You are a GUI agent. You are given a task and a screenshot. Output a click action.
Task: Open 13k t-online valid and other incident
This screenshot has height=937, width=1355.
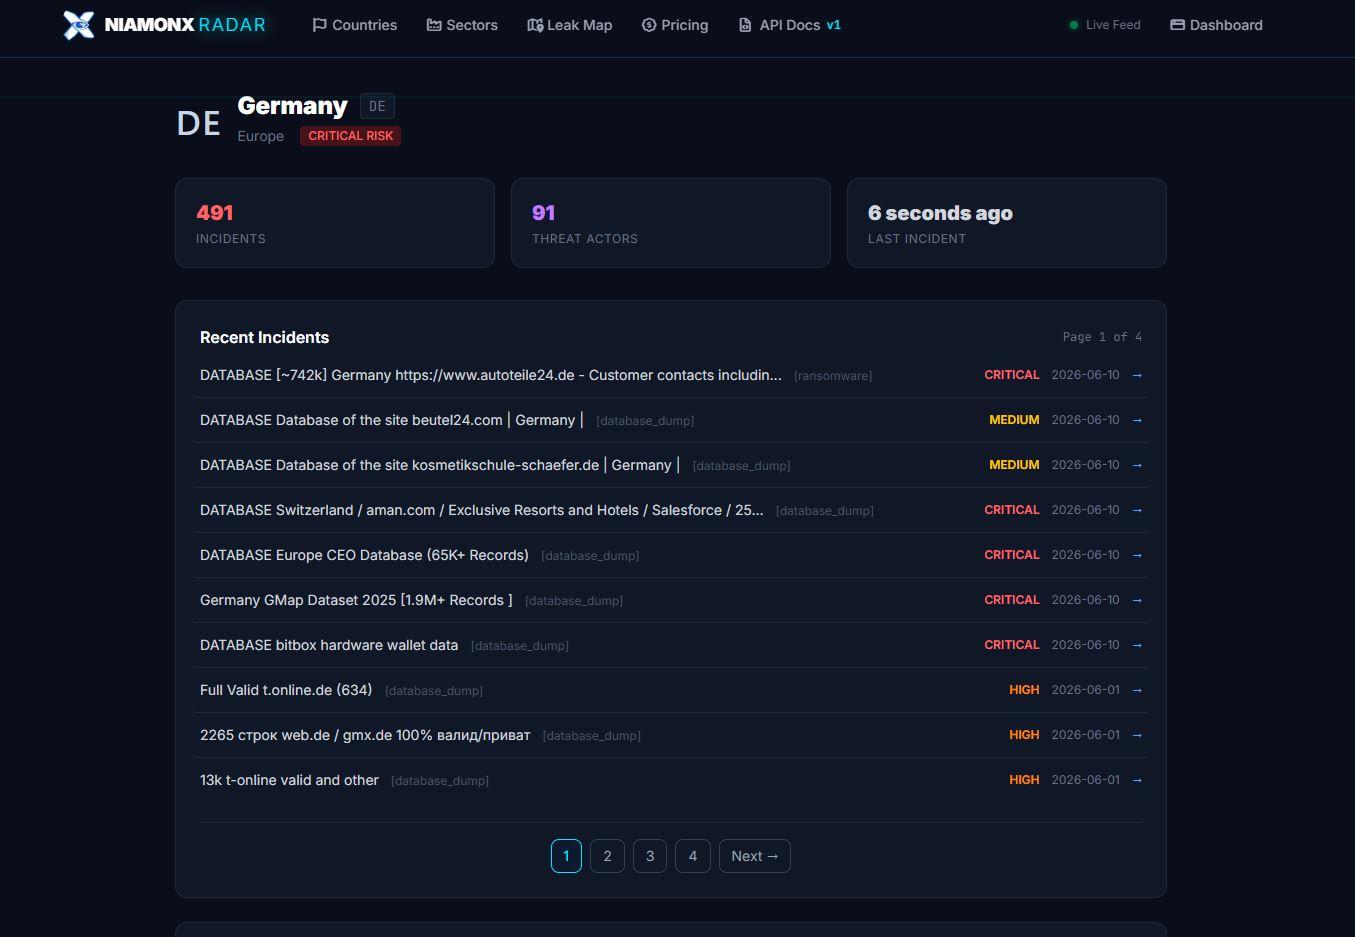click(289, 780)
